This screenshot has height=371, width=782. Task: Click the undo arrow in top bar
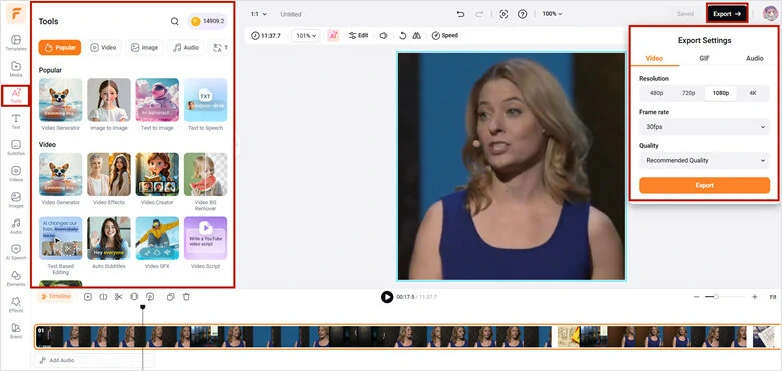coord(460,14)
